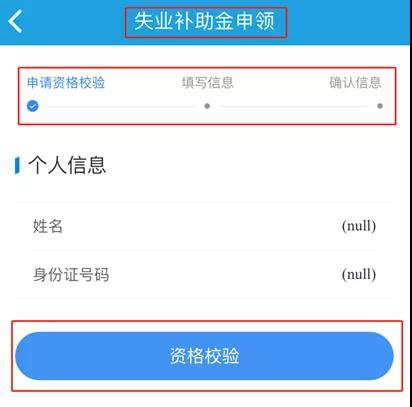Click the blue bar beside 个人信息
This screenshot has width=412, height=407.
click(x=17, y=166)
